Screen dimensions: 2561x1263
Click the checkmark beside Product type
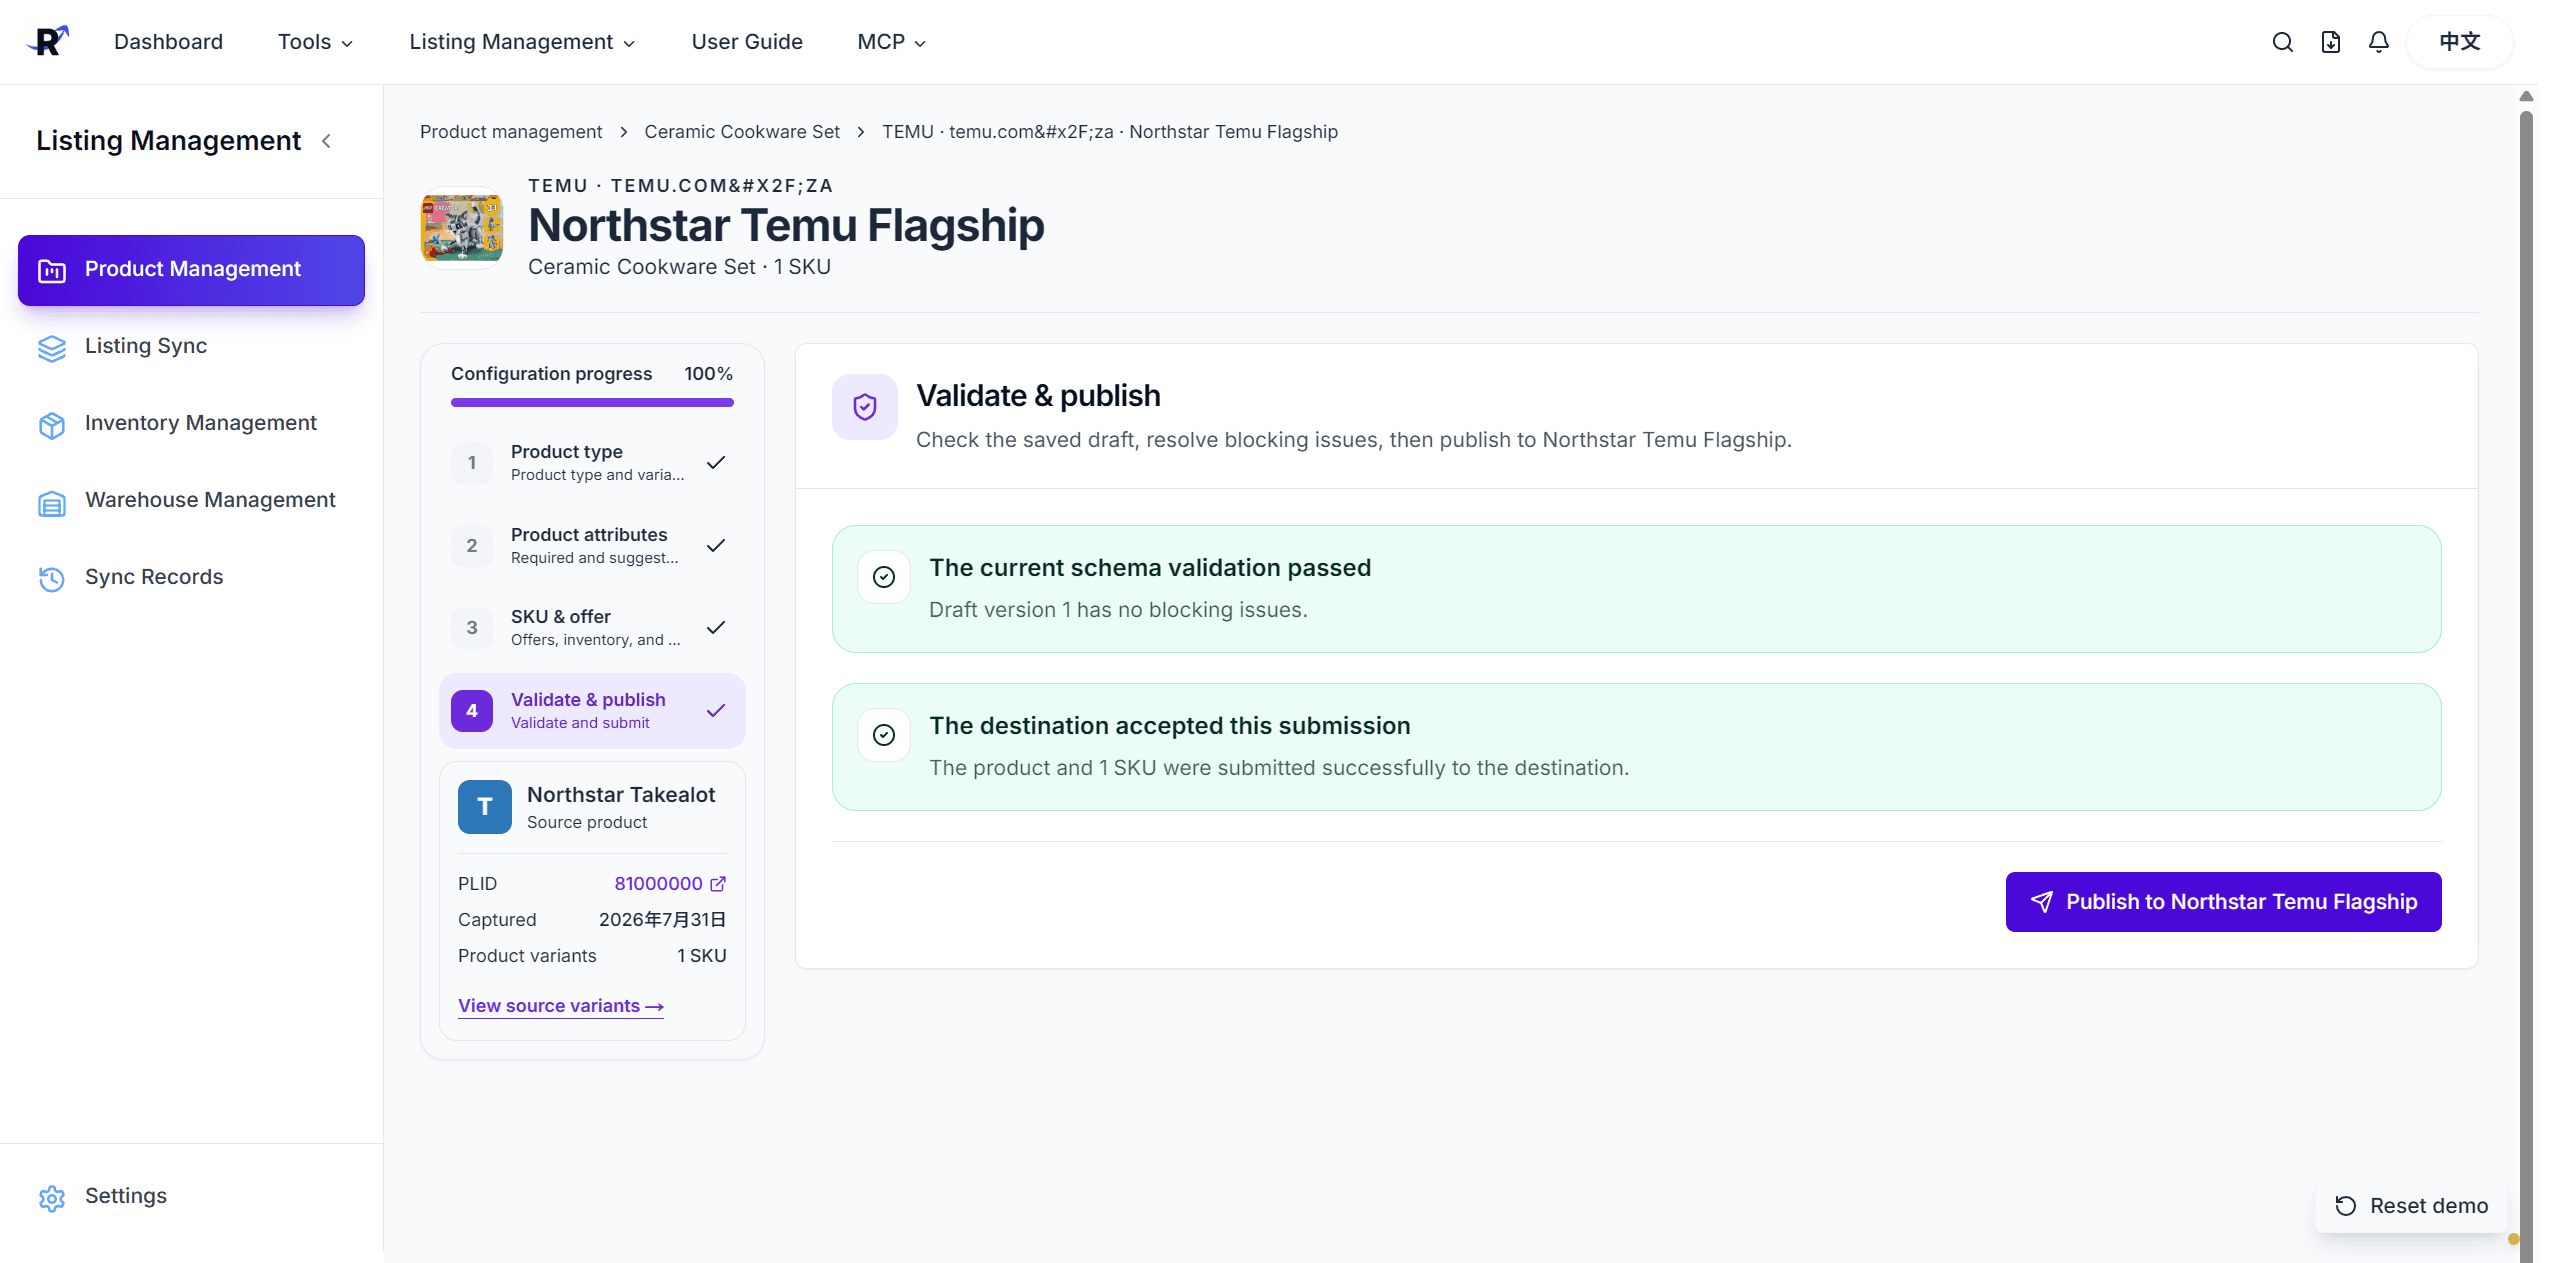[716, 463]
